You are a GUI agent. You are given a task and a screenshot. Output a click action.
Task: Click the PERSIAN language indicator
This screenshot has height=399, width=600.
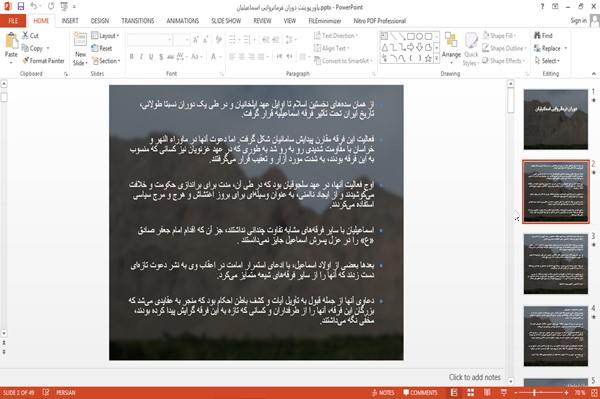click(x=66, y=393)
